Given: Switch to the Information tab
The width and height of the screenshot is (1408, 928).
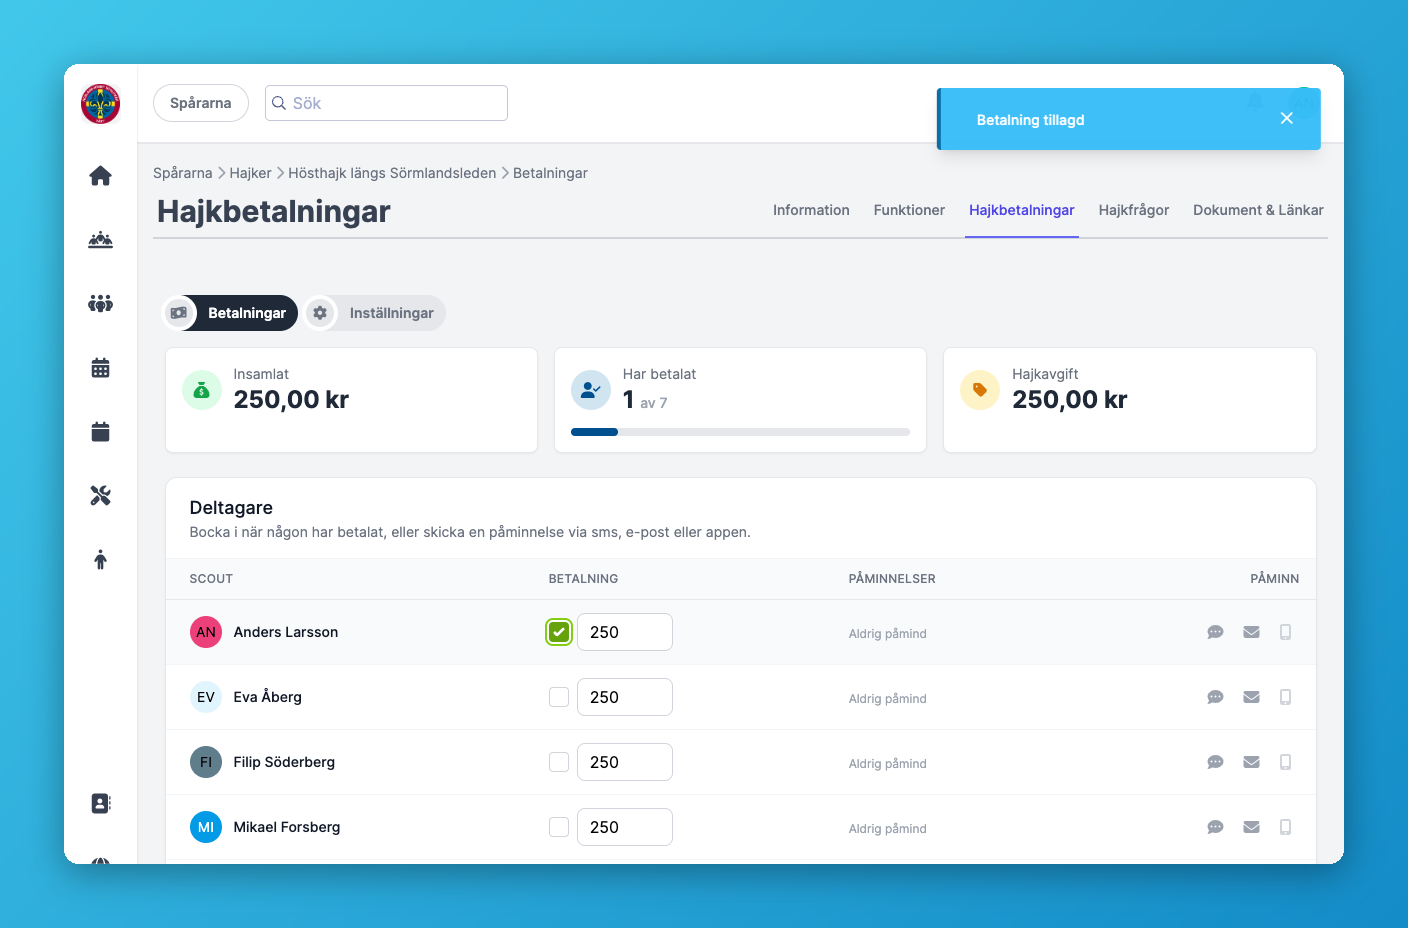Looking at the screenshot, I should 811,210.
